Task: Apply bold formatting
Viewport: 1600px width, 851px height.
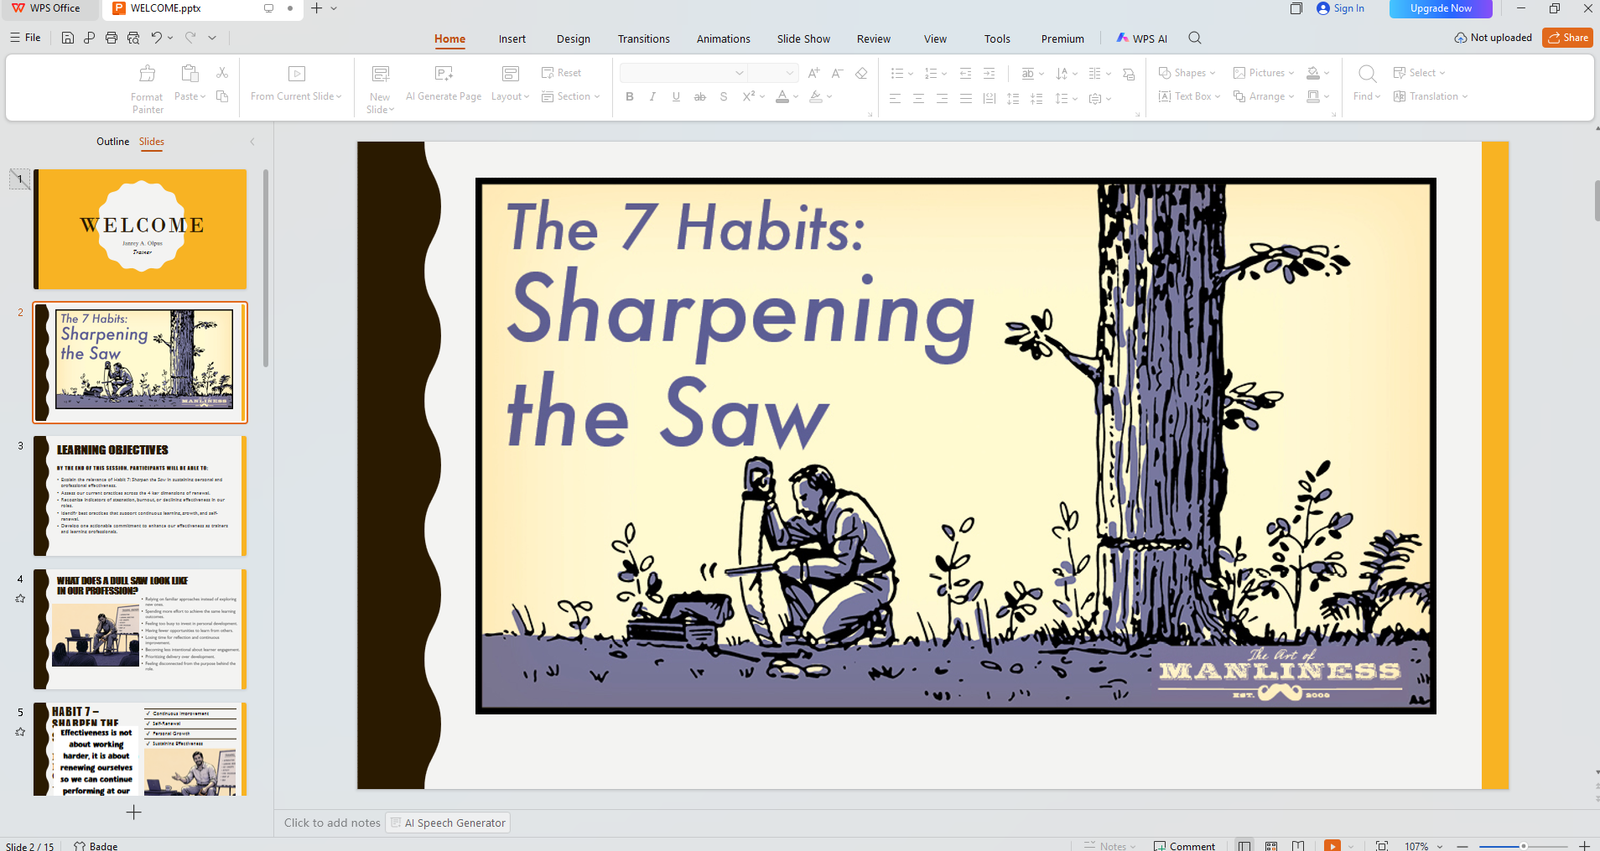Action: [x=629, y=97]
